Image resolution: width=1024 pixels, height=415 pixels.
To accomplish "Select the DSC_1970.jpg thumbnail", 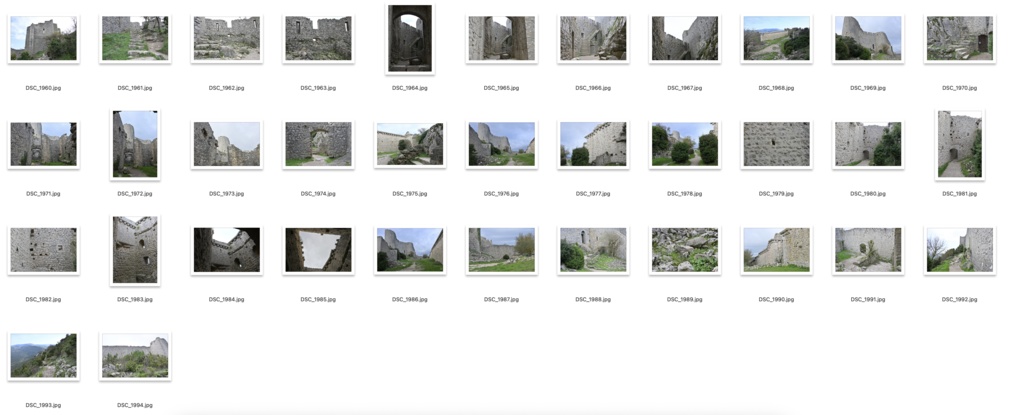I will (959, 39).
